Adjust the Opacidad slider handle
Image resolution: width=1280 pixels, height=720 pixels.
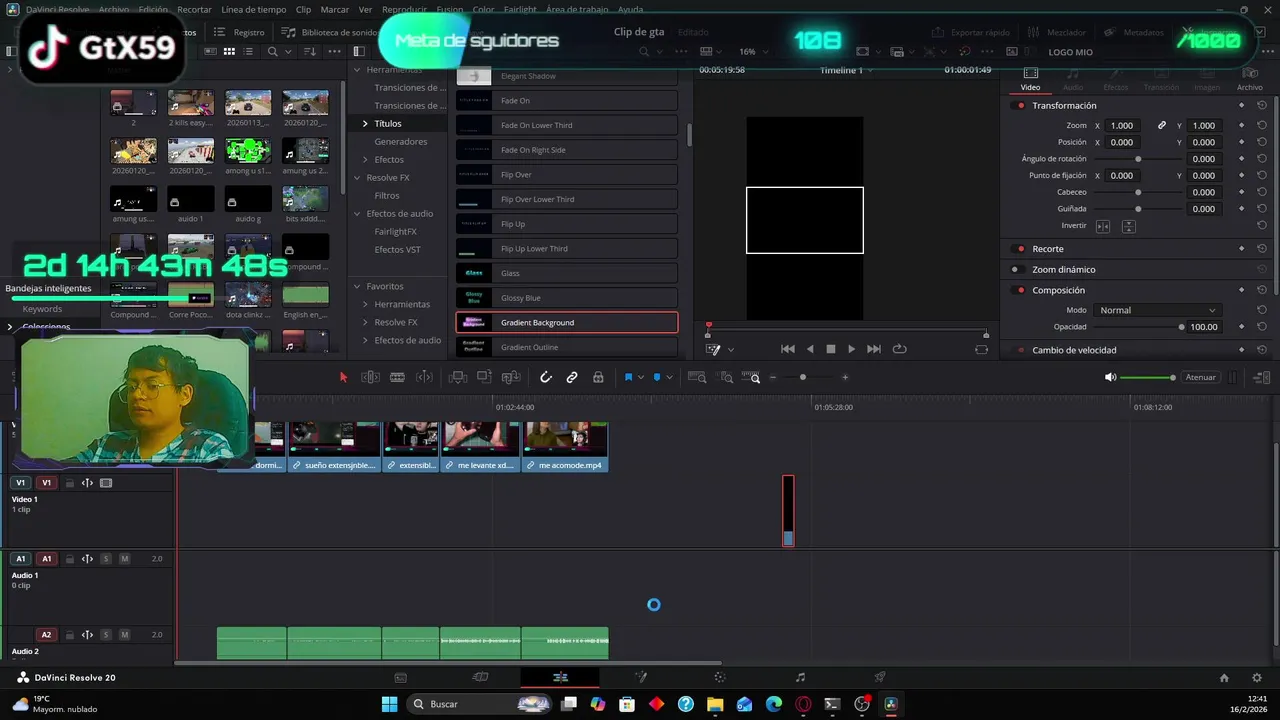click(x=1181, y=327)
